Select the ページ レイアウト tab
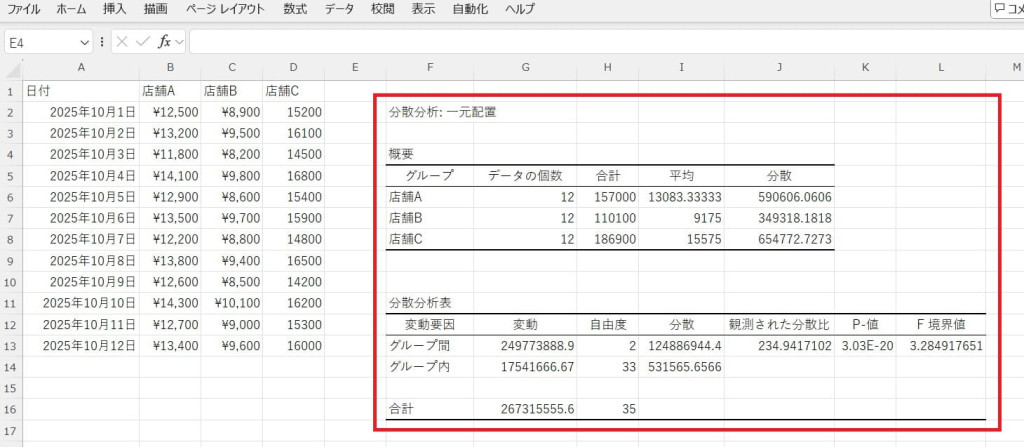Screen dimensions: 1024x447 tap(225, 9)
